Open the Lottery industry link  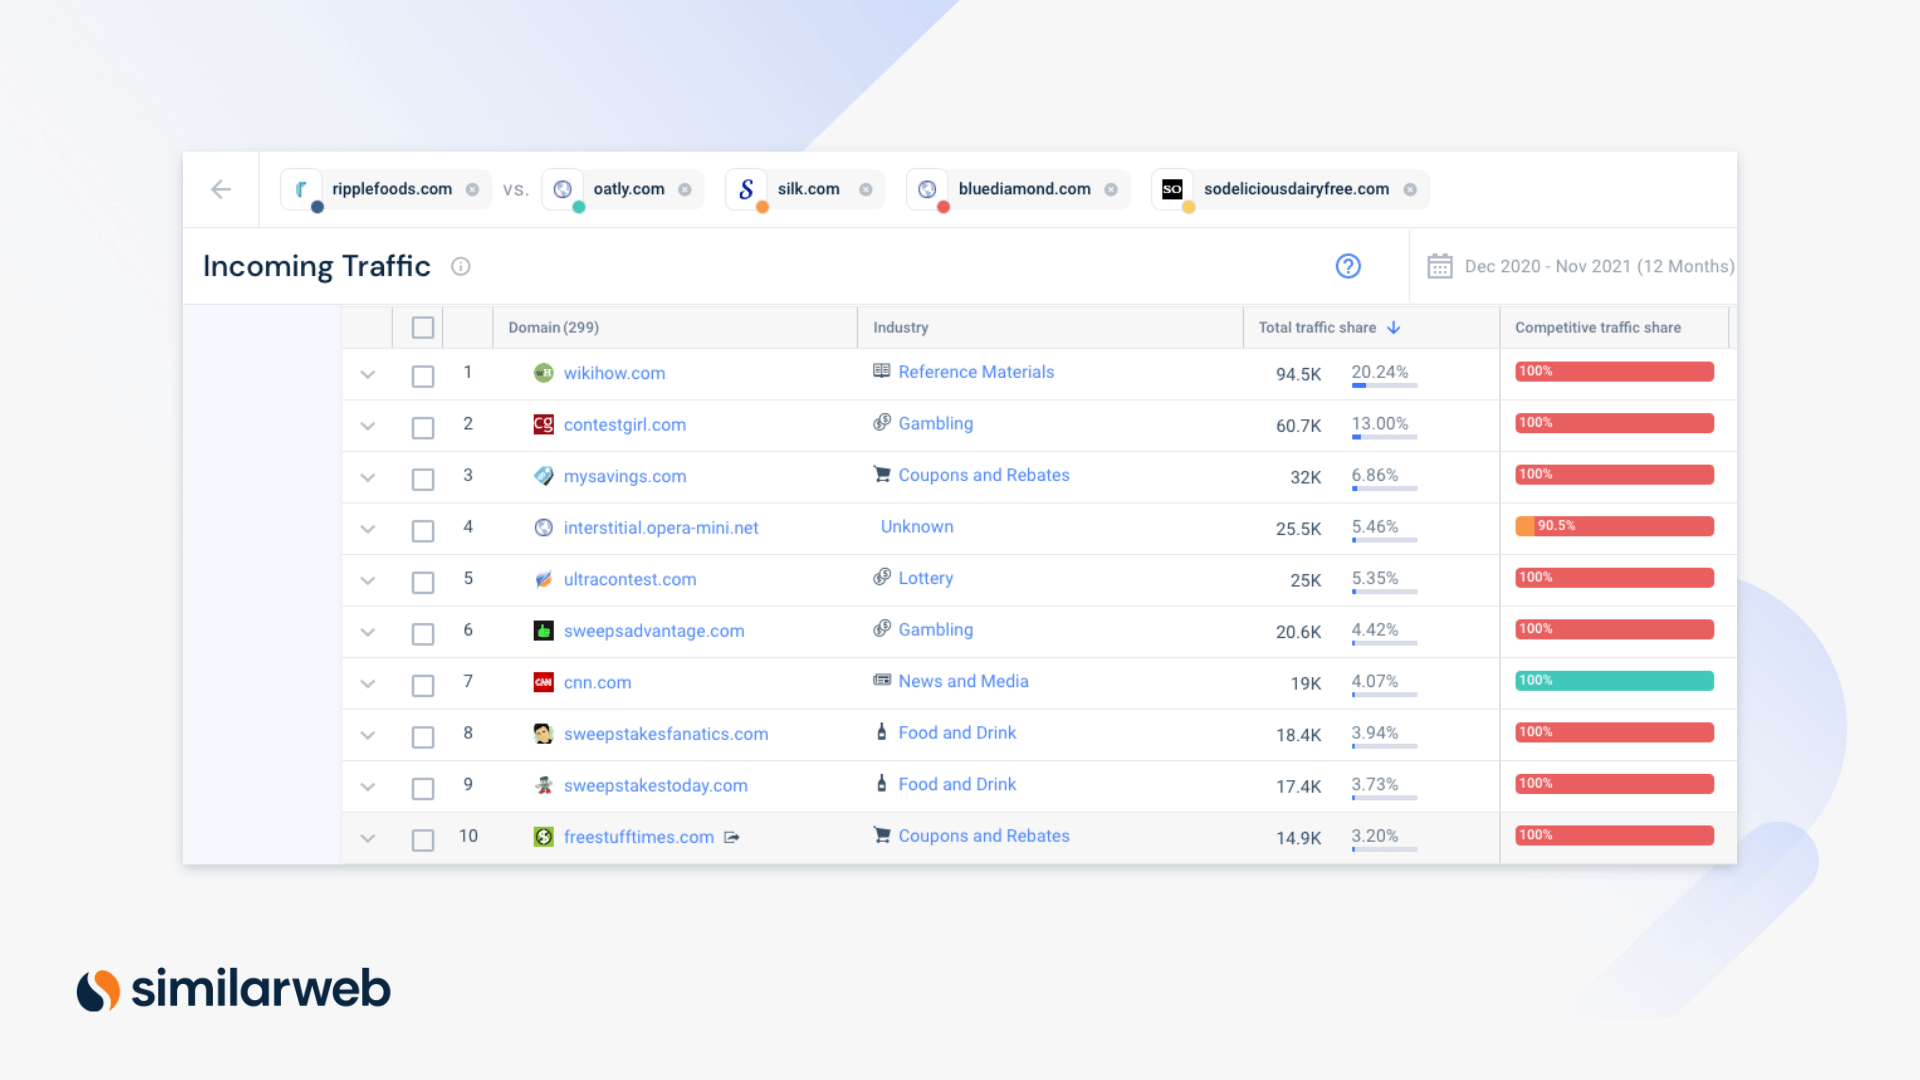925,578
